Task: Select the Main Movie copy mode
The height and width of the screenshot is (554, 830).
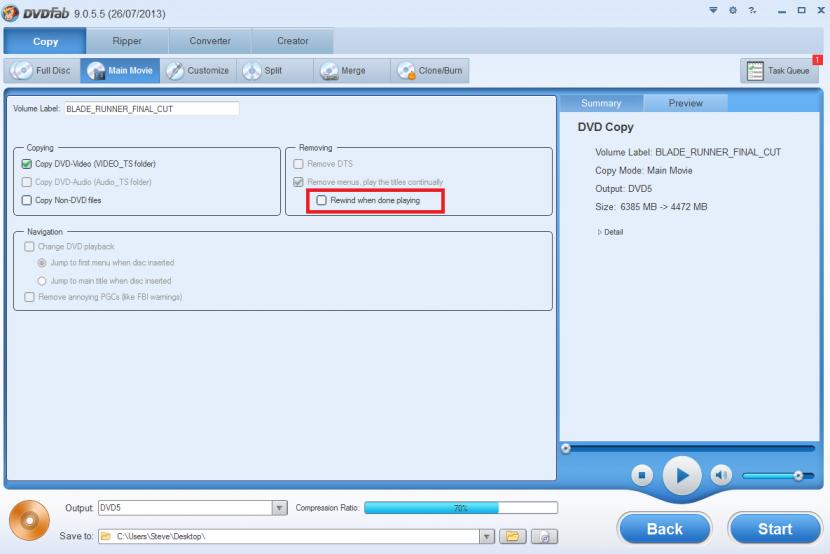Action: 120,70
